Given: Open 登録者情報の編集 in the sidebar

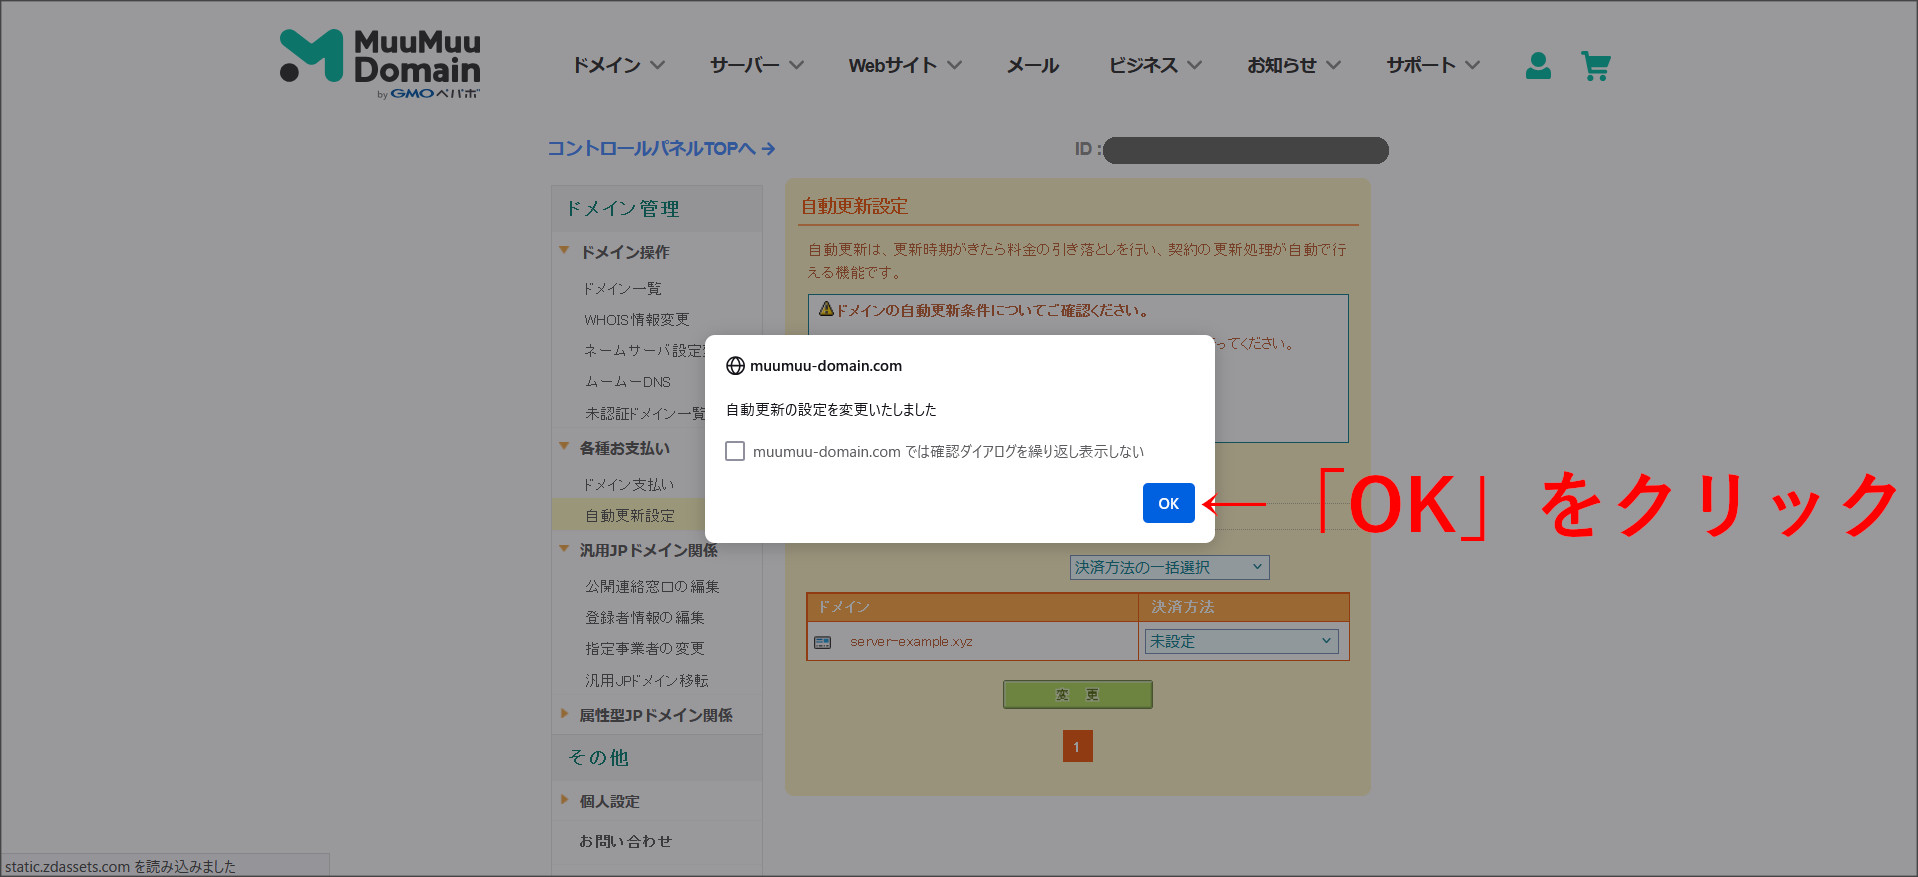Looking at the screenshot, I should (x=645, y=617).
